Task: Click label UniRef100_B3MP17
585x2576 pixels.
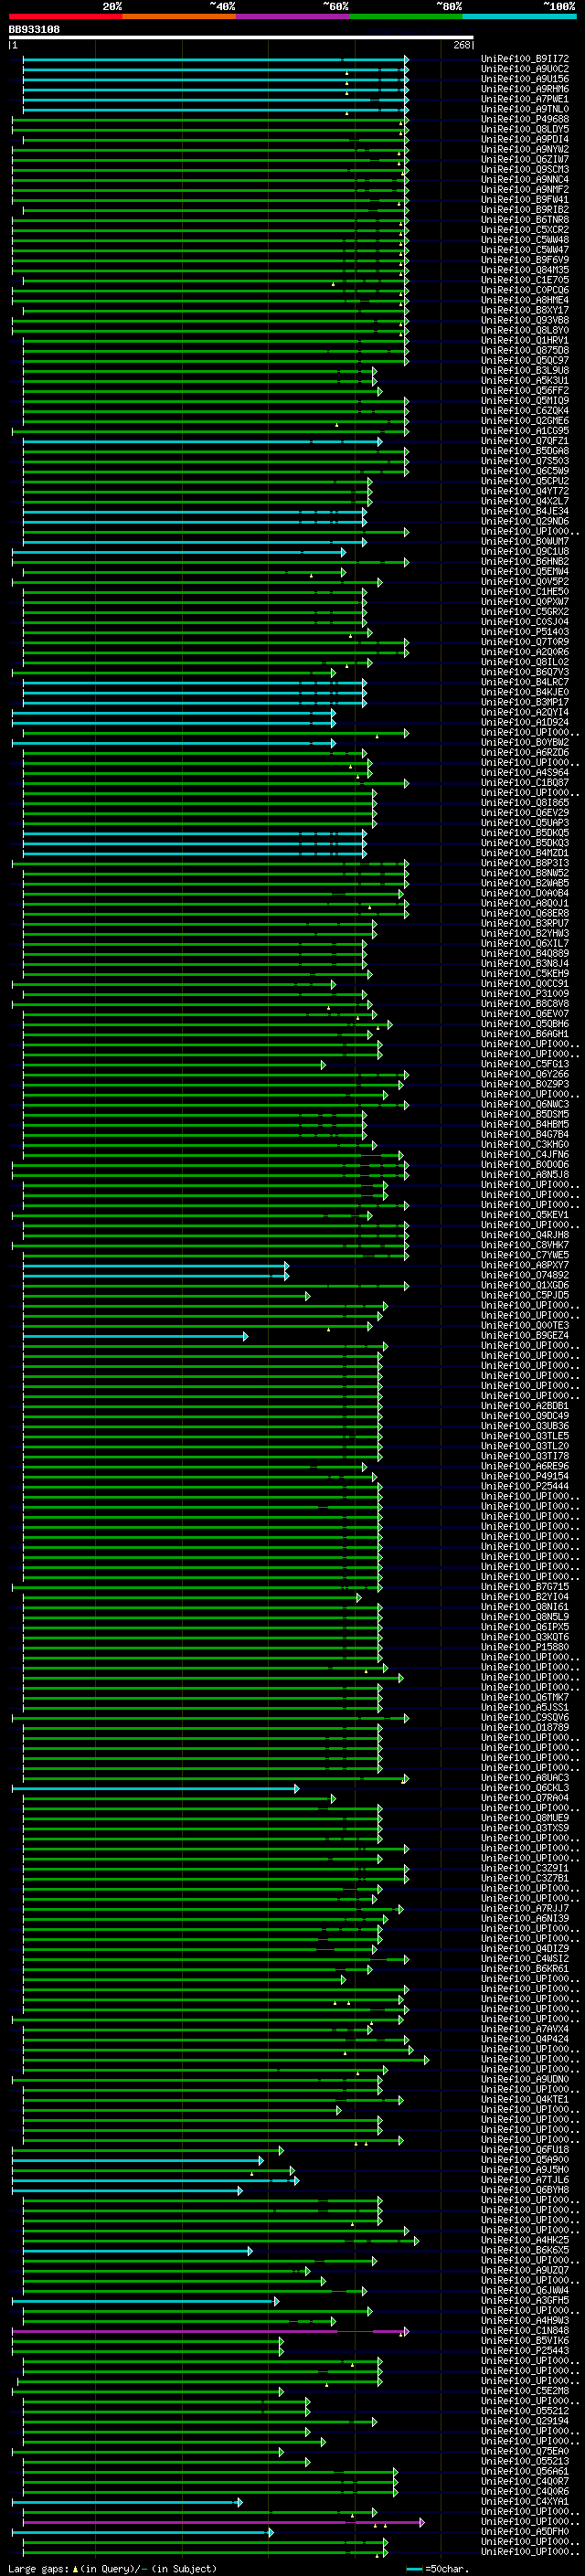Action: (525, 702)
